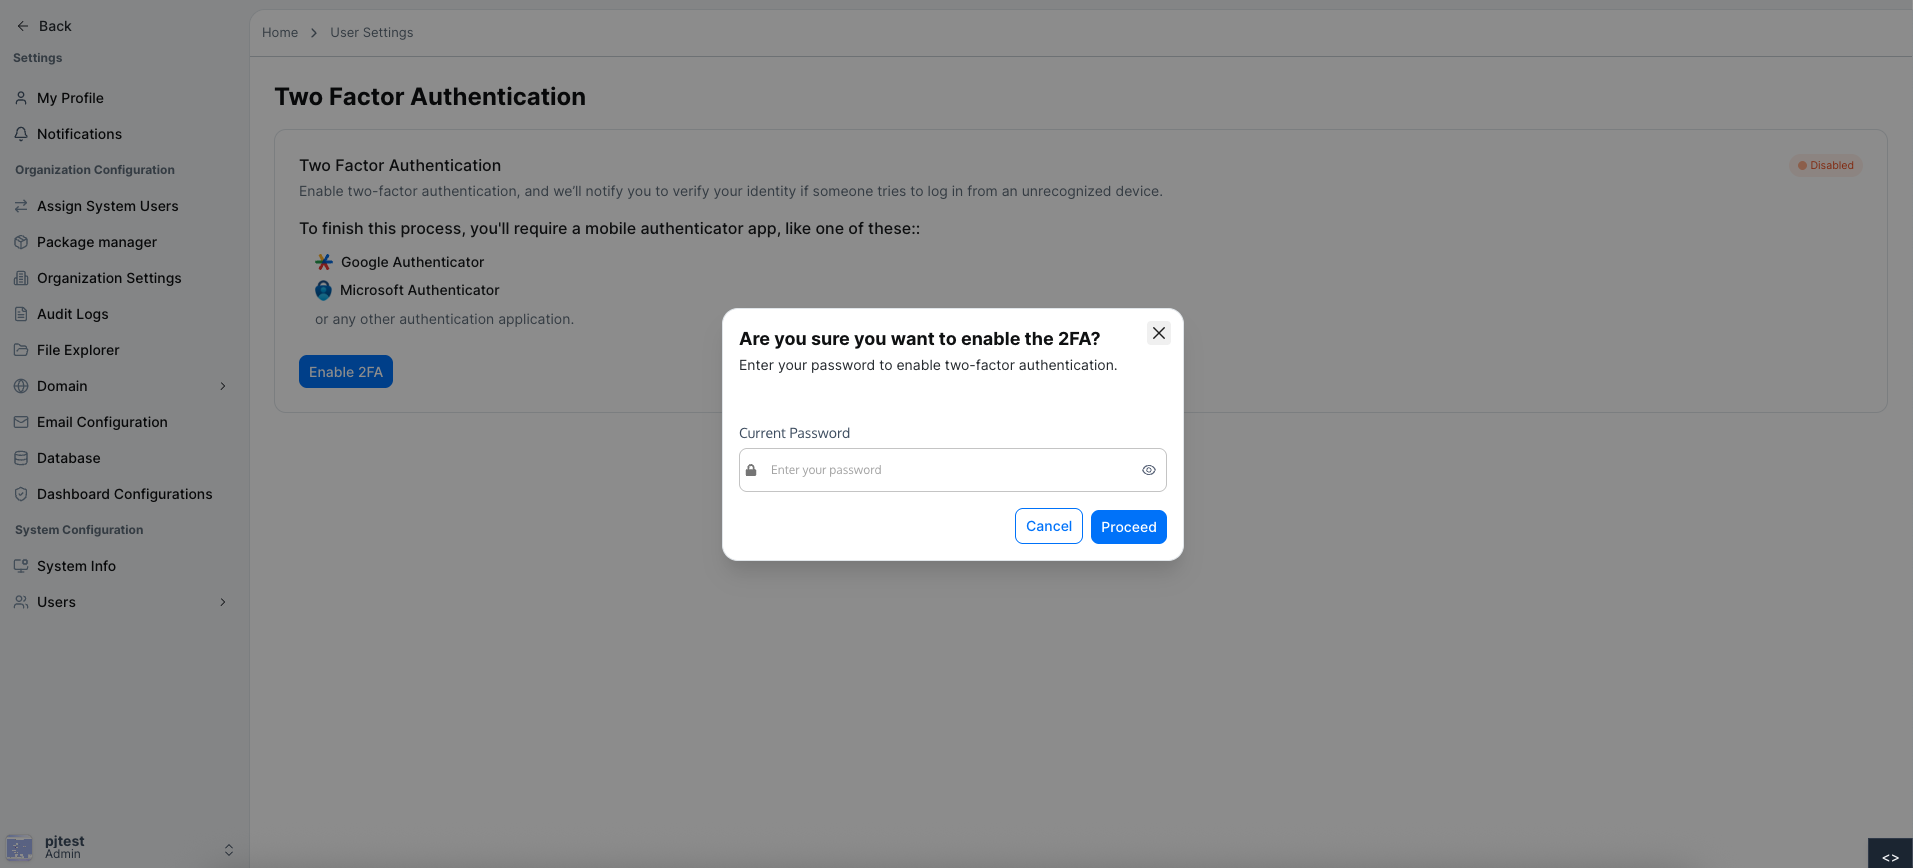Close the enable 2FA dialog
1913x868 pixels.
(1159, 333)
